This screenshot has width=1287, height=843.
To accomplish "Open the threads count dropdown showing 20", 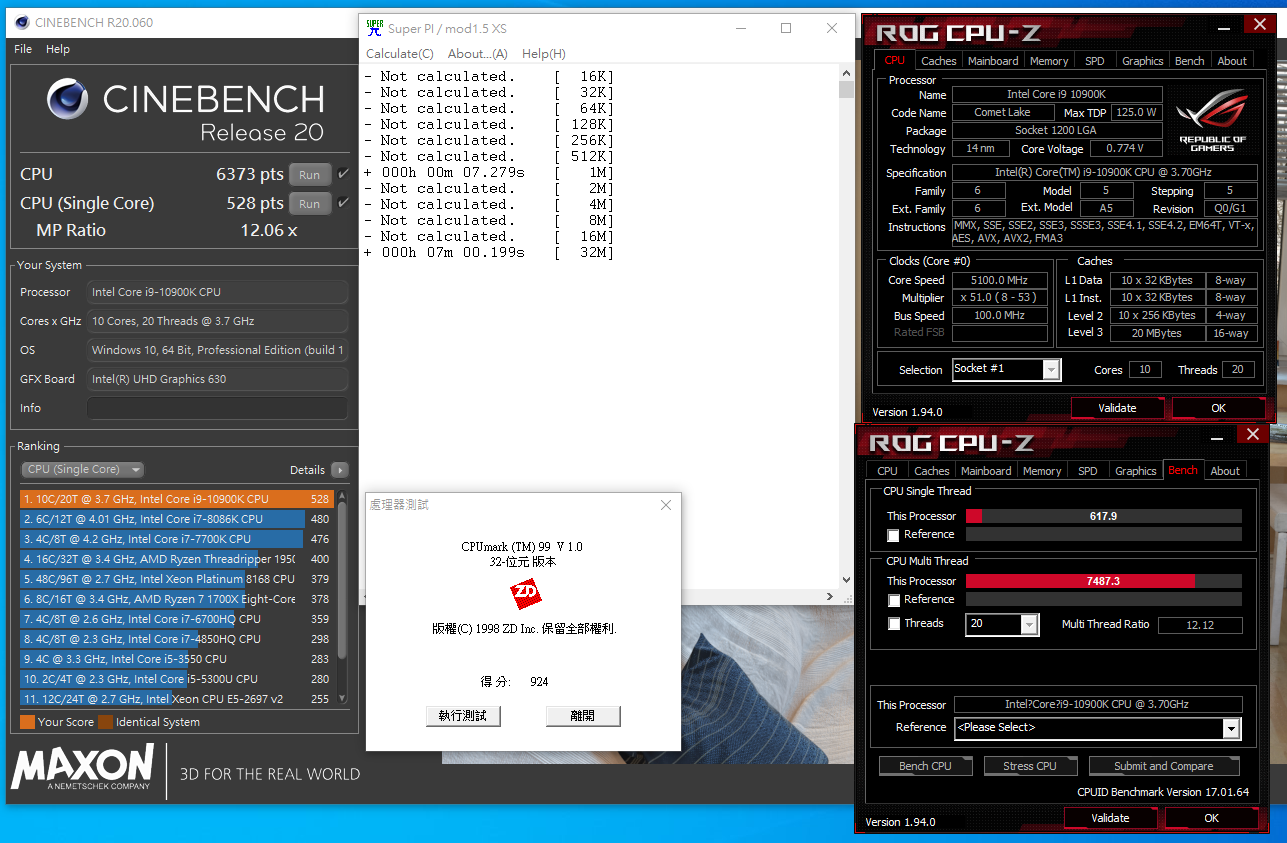I will click(x=1002, y=624).
